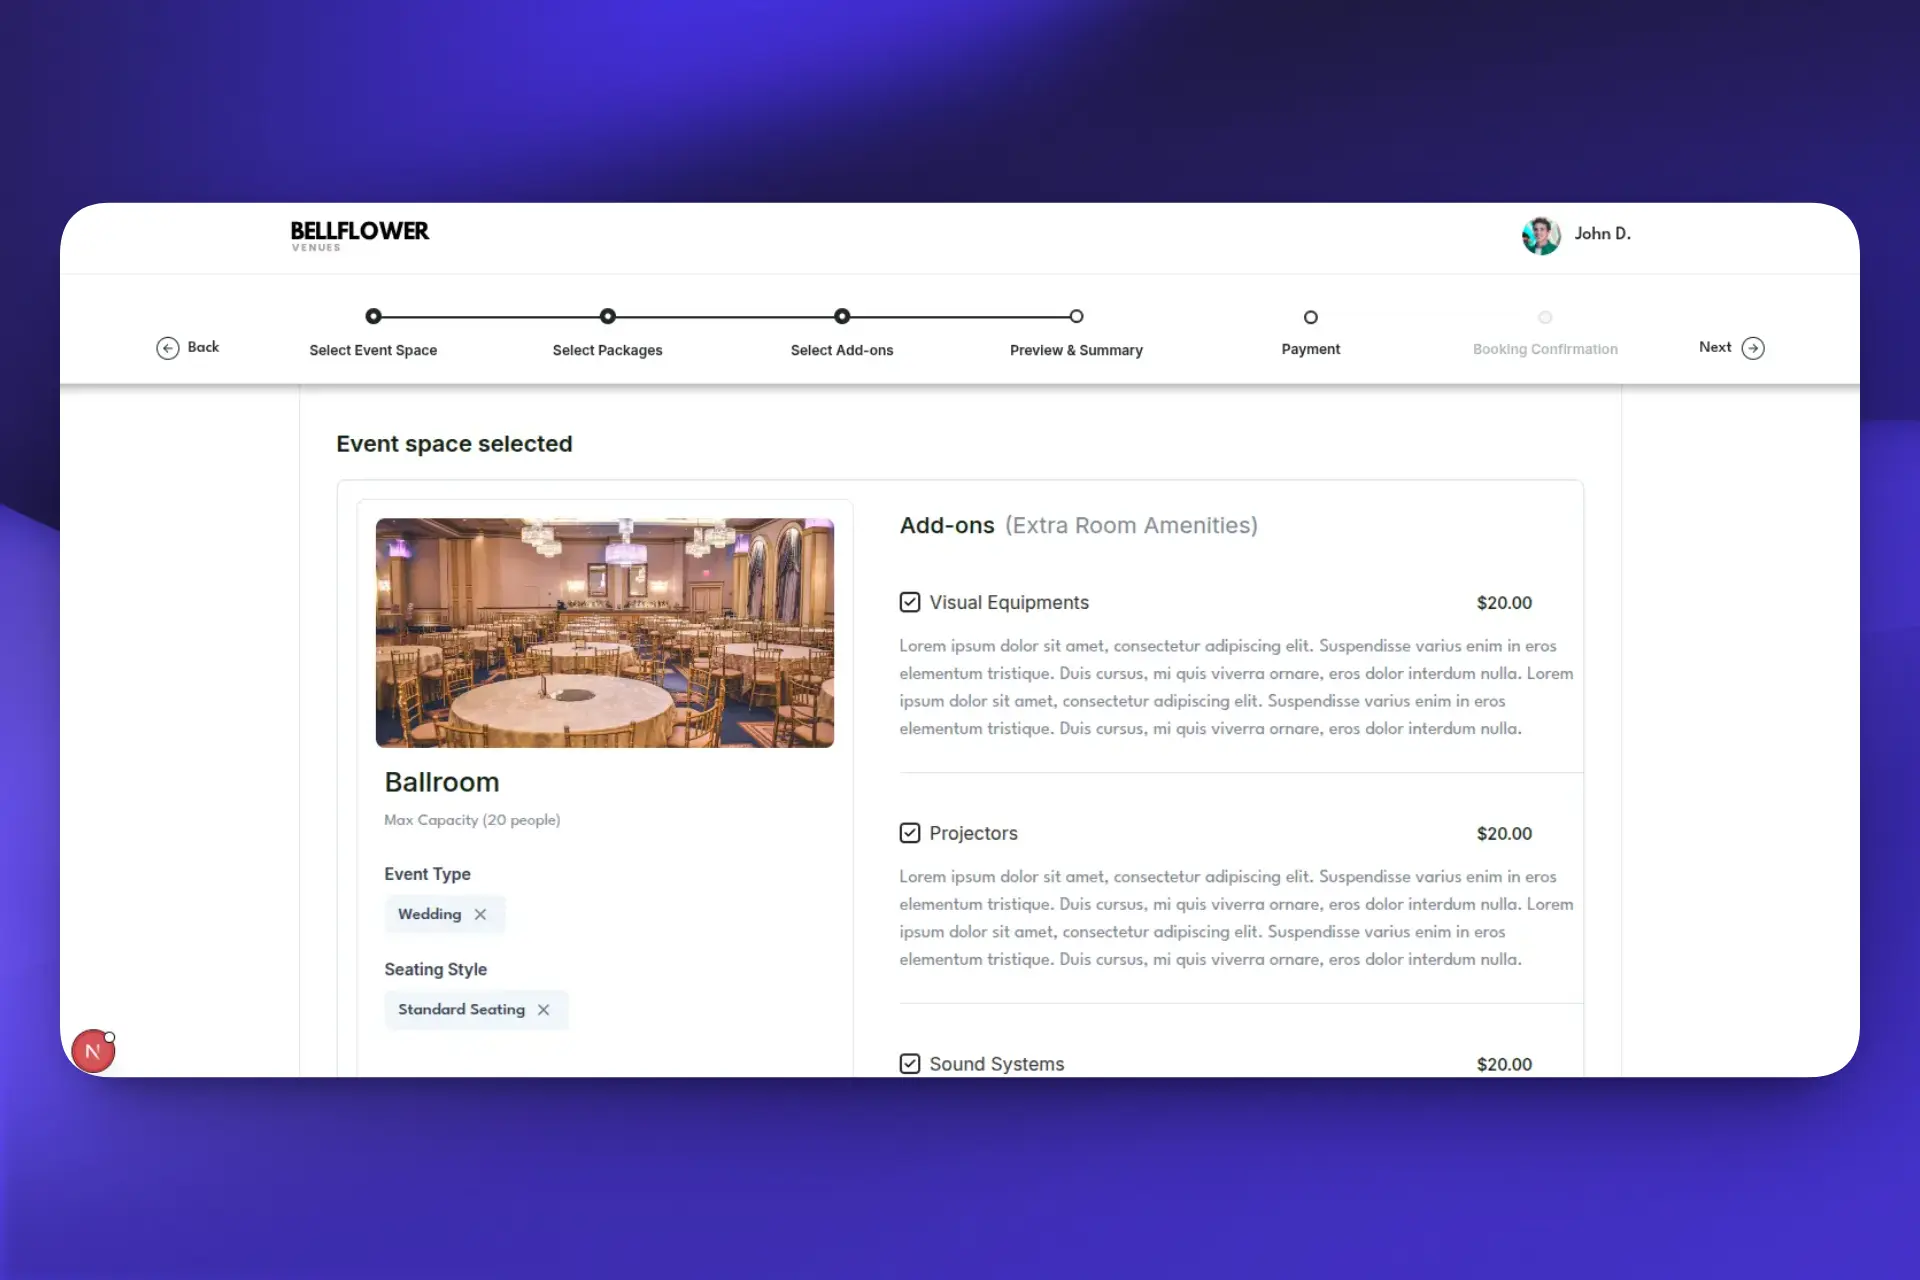Jump to the Payment step

(x=1310, y=349)
